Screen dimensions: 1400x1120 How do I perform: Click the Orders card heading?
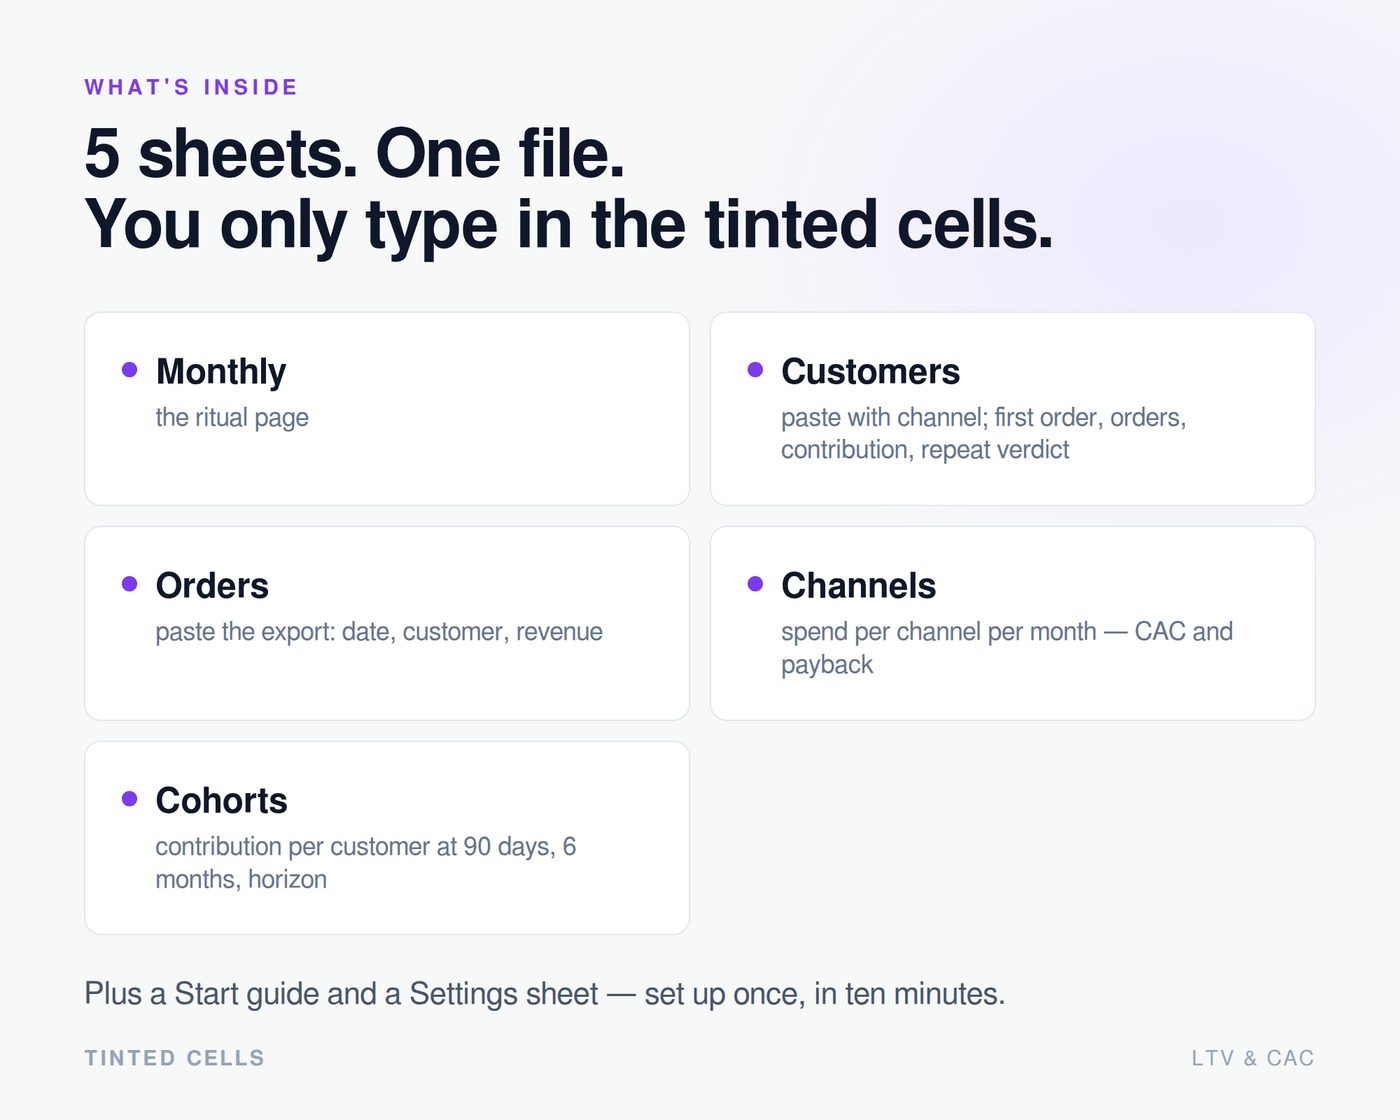point(212,586)
